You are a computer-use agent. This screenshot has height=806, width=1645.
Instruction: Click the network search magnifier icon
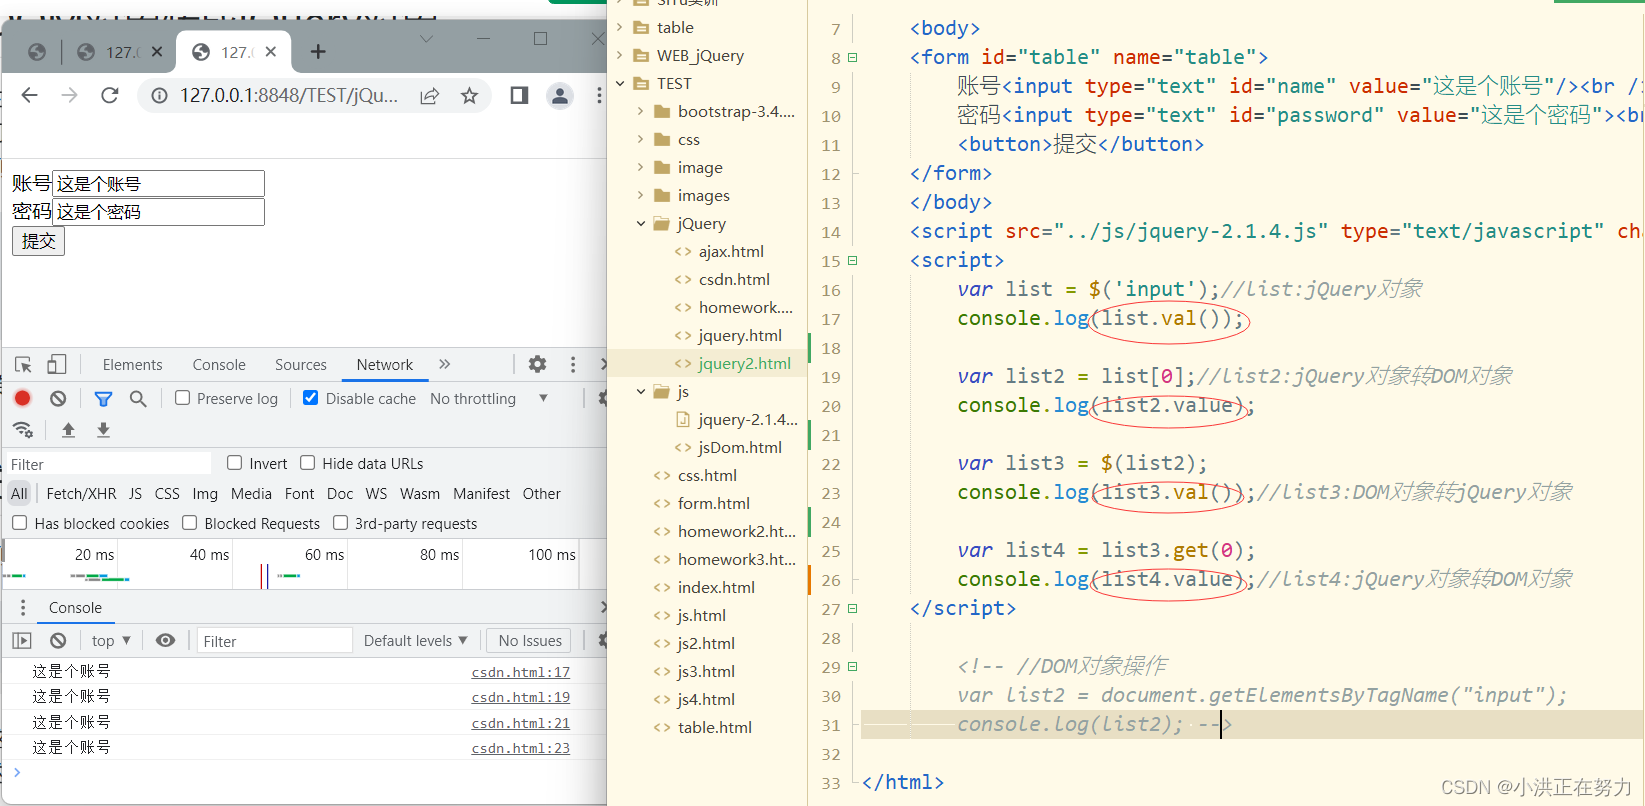[x=138, y=398]
